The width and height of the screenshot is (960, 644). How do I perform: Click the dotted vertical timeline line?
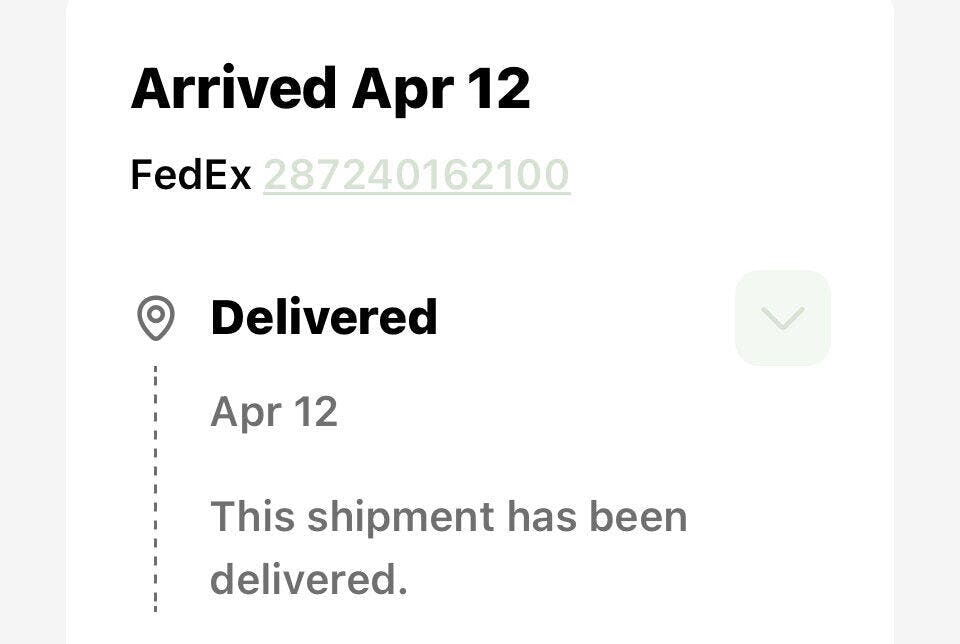156,490
